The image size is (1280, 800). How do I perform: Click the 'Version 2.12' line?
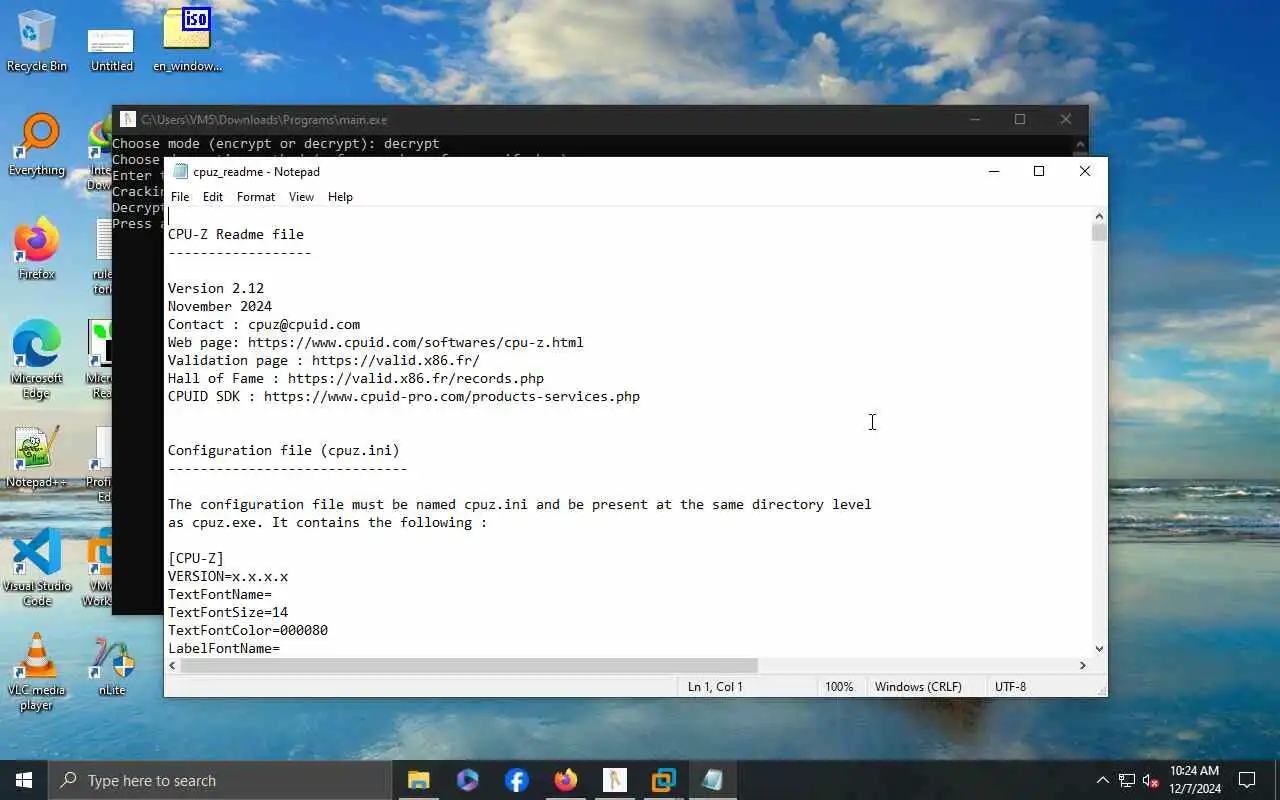[x=216, y=288]
